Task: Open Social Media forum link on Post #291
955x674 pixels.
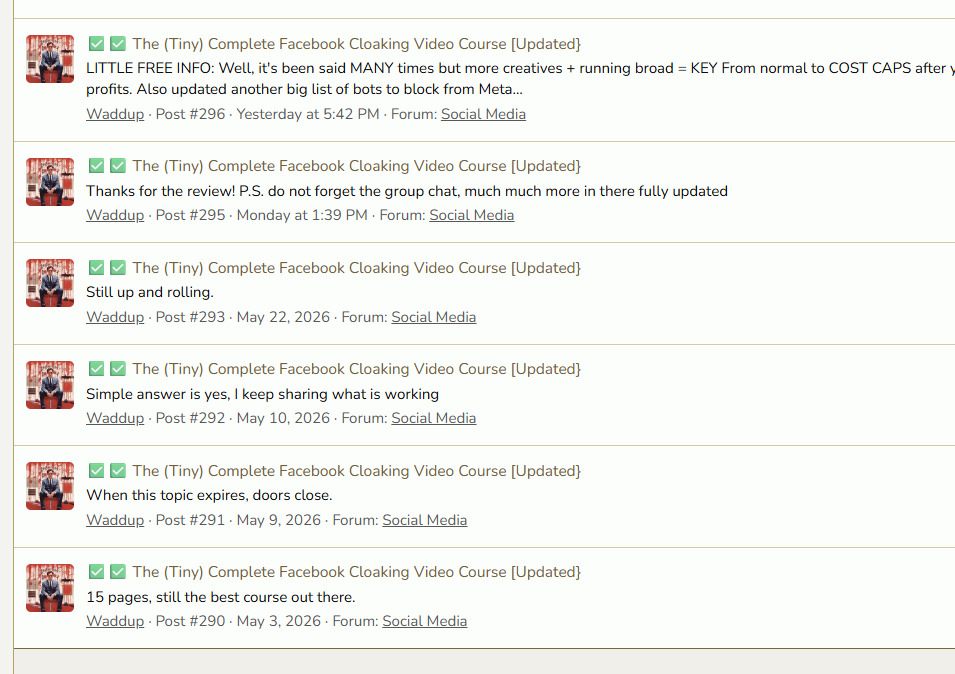Action: pyautogui.click(x=425, y=520)
